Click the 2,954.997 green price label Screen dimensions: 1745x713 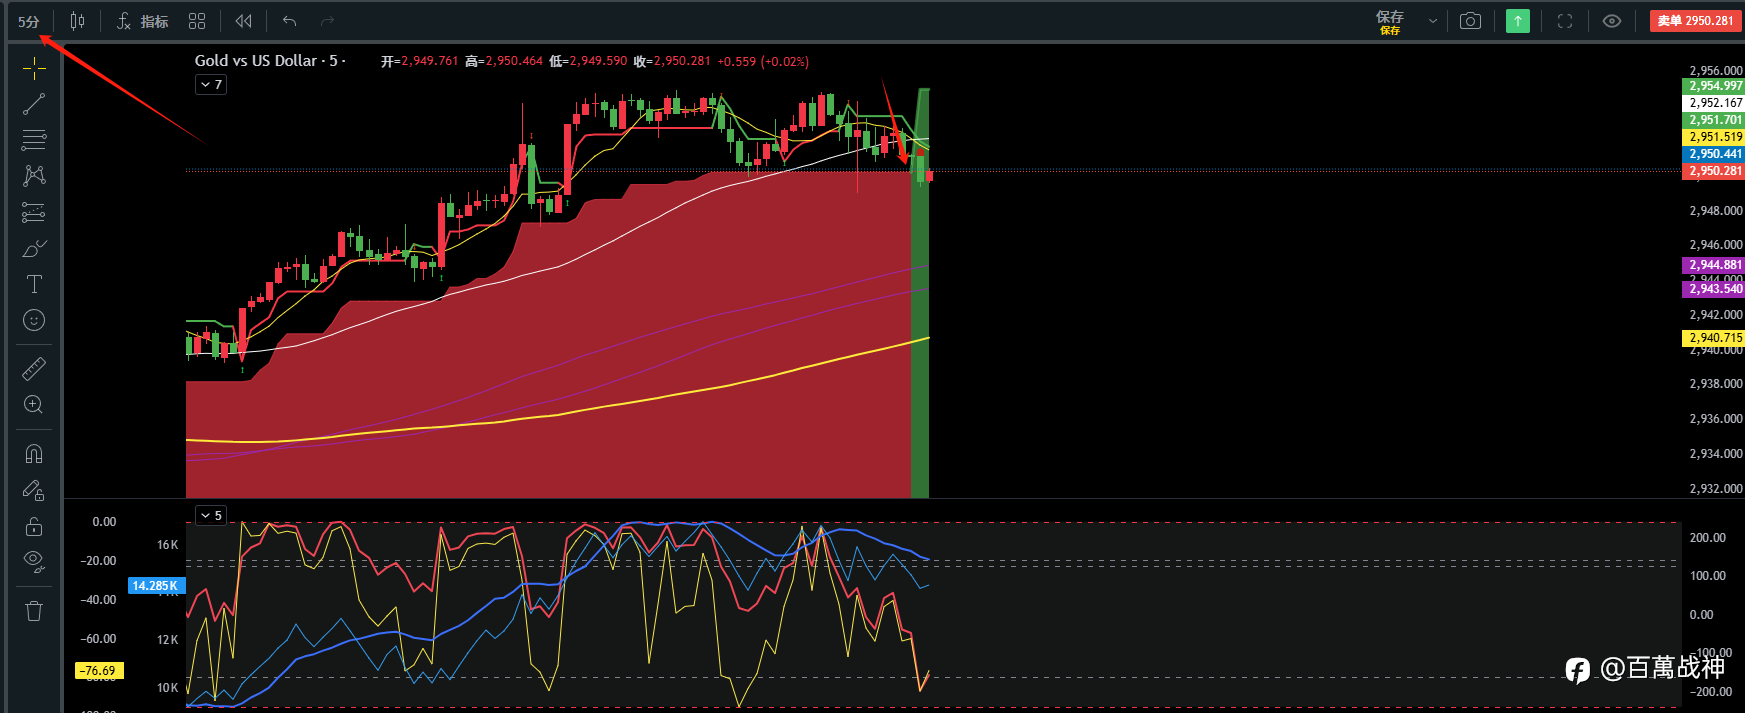(1713, 86)
